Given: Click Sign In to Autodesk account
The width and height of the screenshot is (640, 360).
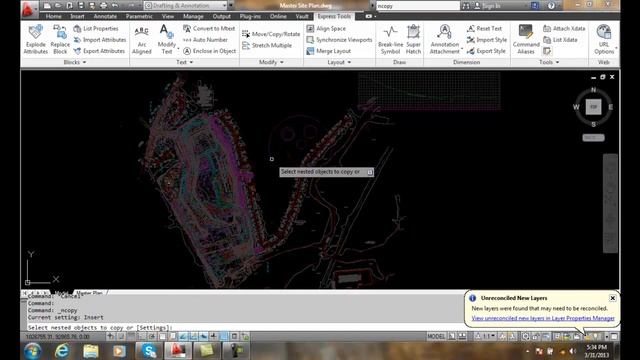Looking at the screenshot, I should pyautogui.click(x=487, y=6).
